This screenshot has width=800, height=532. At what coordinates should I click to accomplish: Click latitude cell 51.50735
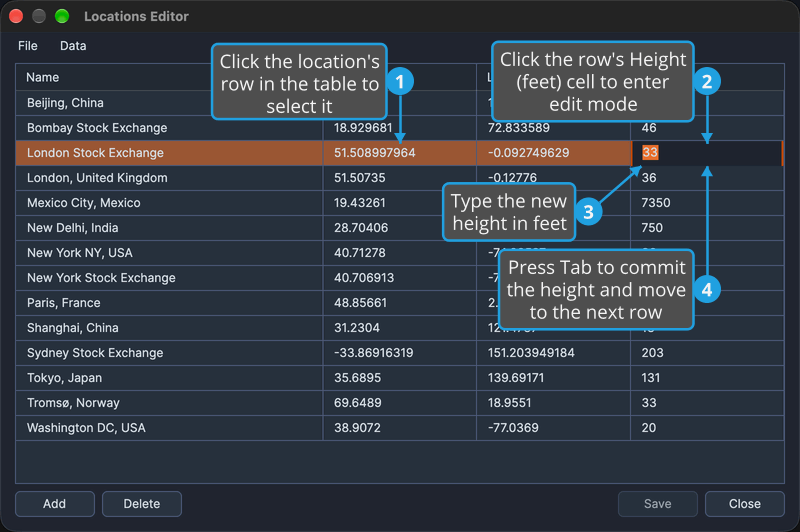399,178
